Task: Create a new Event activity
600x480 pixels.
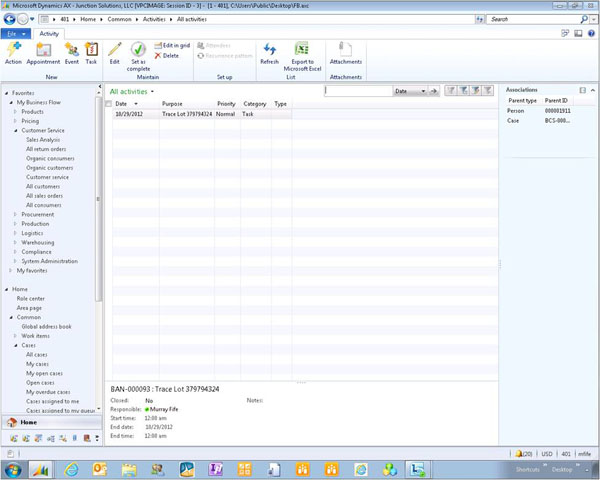Action: (72, 52)
